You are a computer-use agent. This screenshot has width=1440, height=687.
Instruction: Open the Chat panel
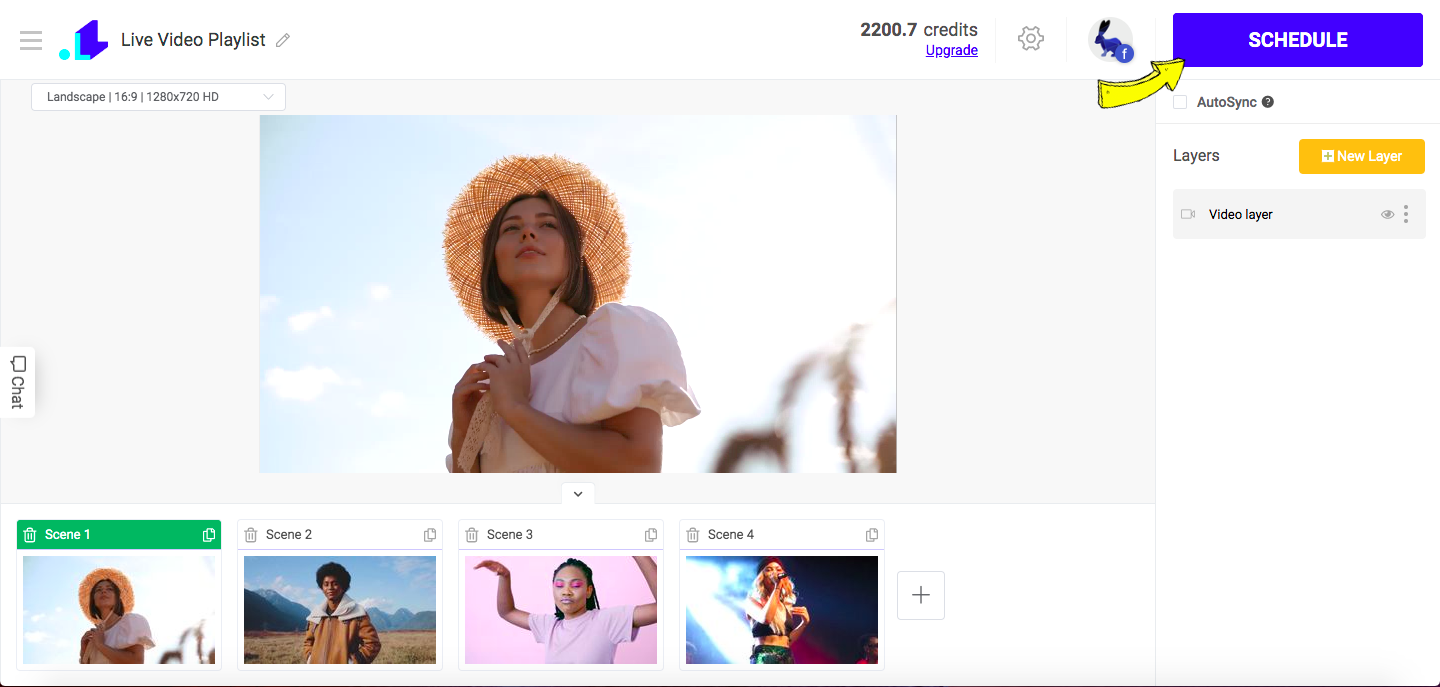tap(16, 382)
